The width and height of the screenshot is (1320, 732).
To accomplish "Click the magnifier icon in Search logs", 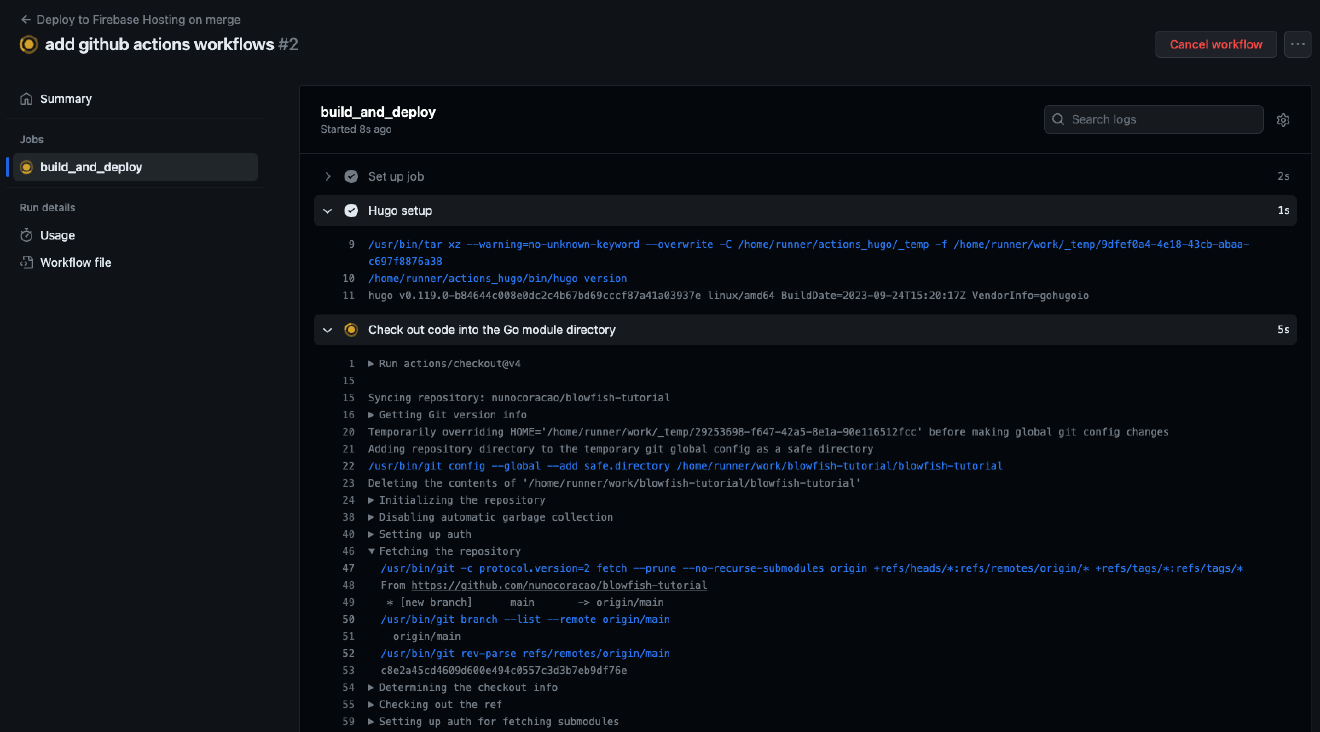I will 1057,119.
